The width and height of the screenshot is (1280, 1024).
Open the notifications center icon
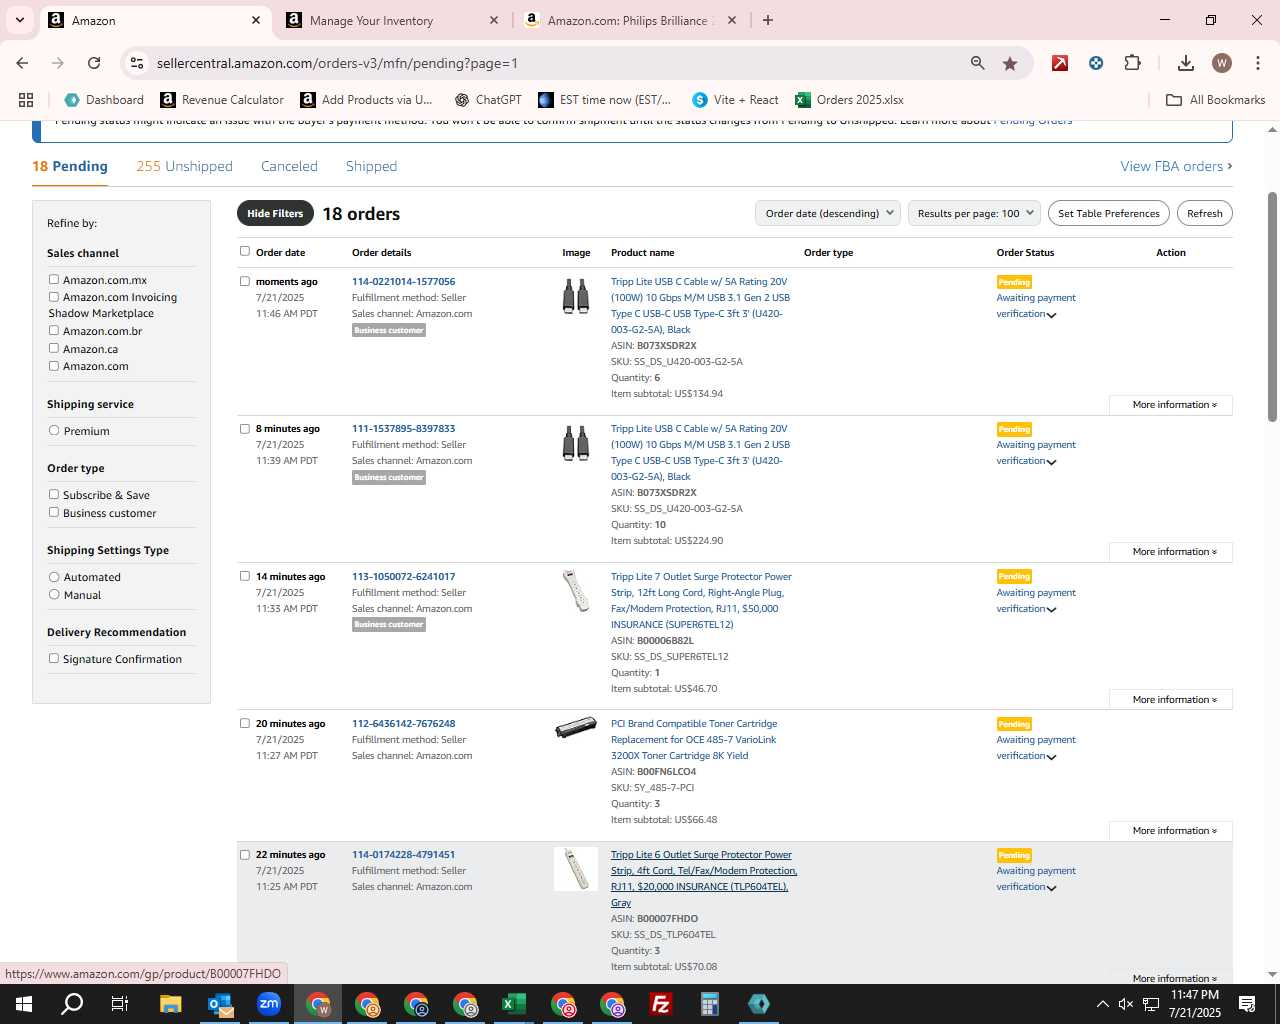tap(1247, 1004)
